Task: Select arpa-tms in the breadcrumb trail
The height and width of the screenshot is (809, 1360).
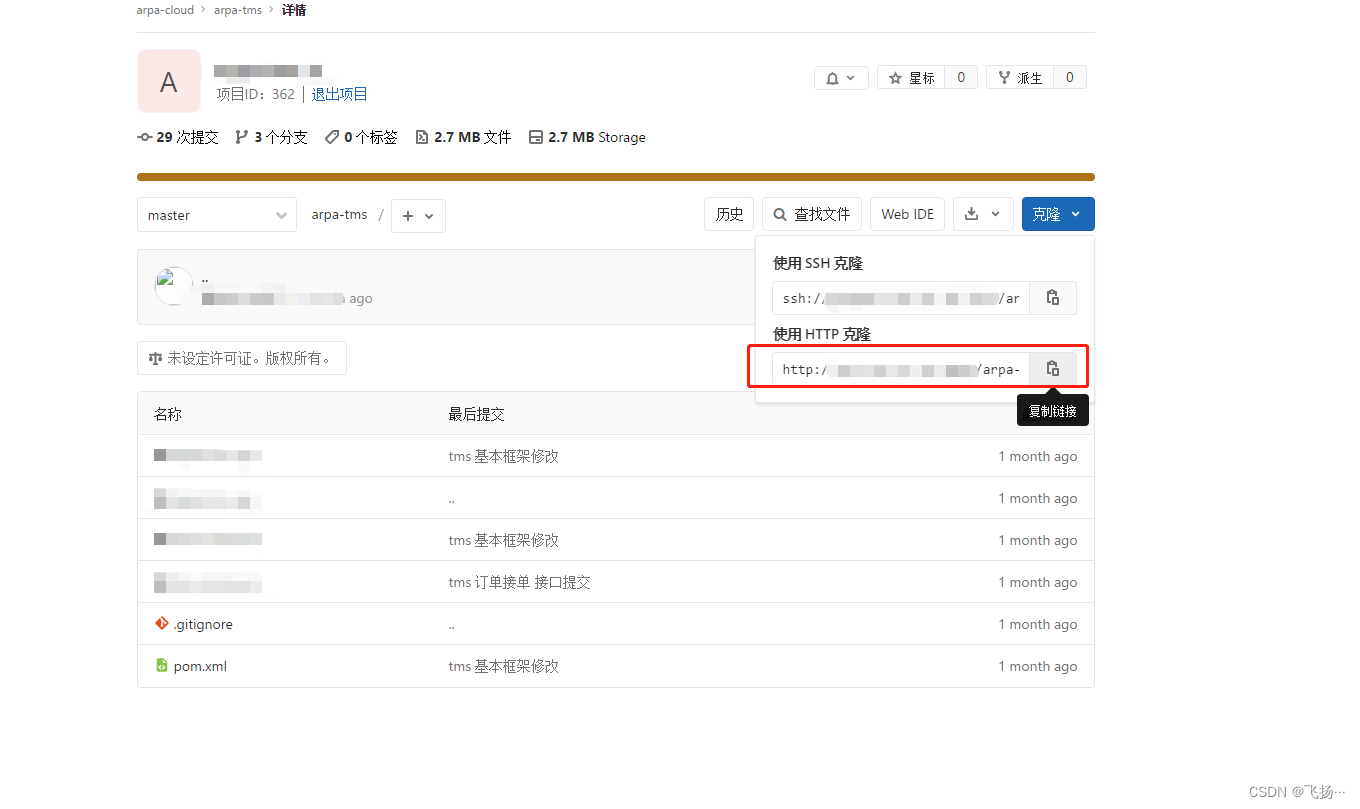Action: [237, 10]
